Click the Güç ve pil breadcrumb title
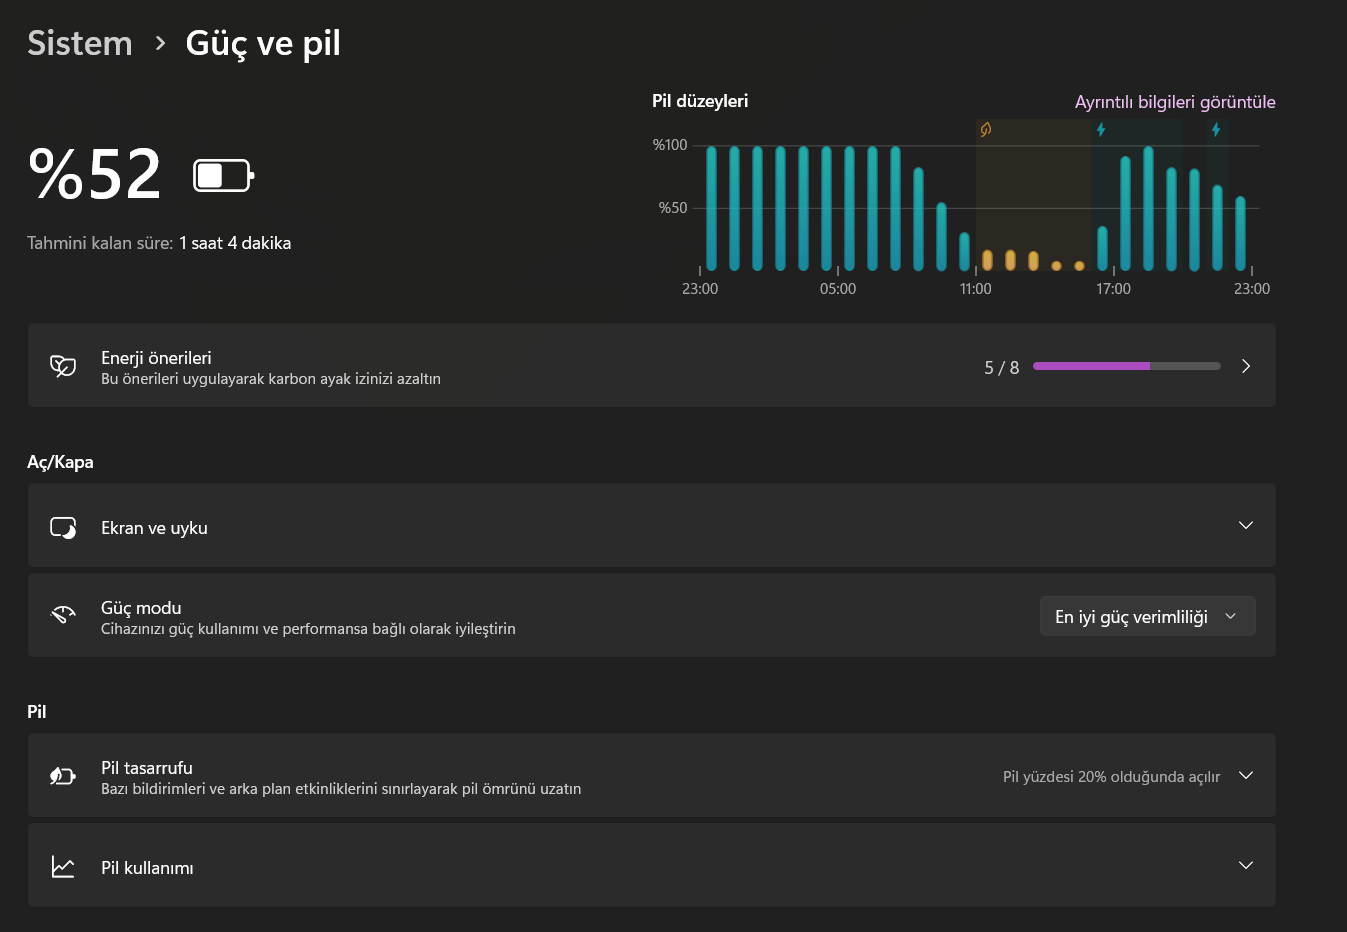The width and height of the screenshot is (1347, 932). click(x=263, y=43)
